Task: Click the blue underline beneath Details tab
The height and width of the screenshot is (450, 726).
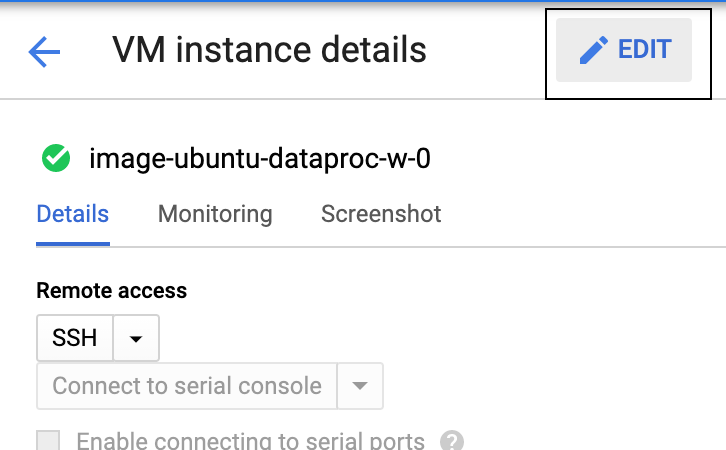Action: (73, 244)
